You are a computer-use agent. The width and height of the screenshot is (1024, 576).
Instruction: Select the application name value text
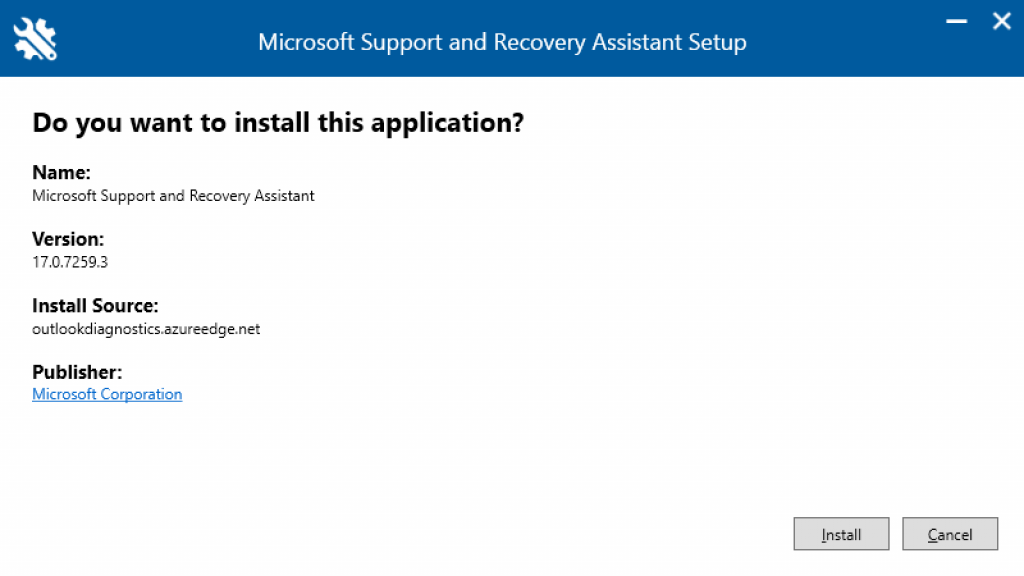(x=173, y=196)
